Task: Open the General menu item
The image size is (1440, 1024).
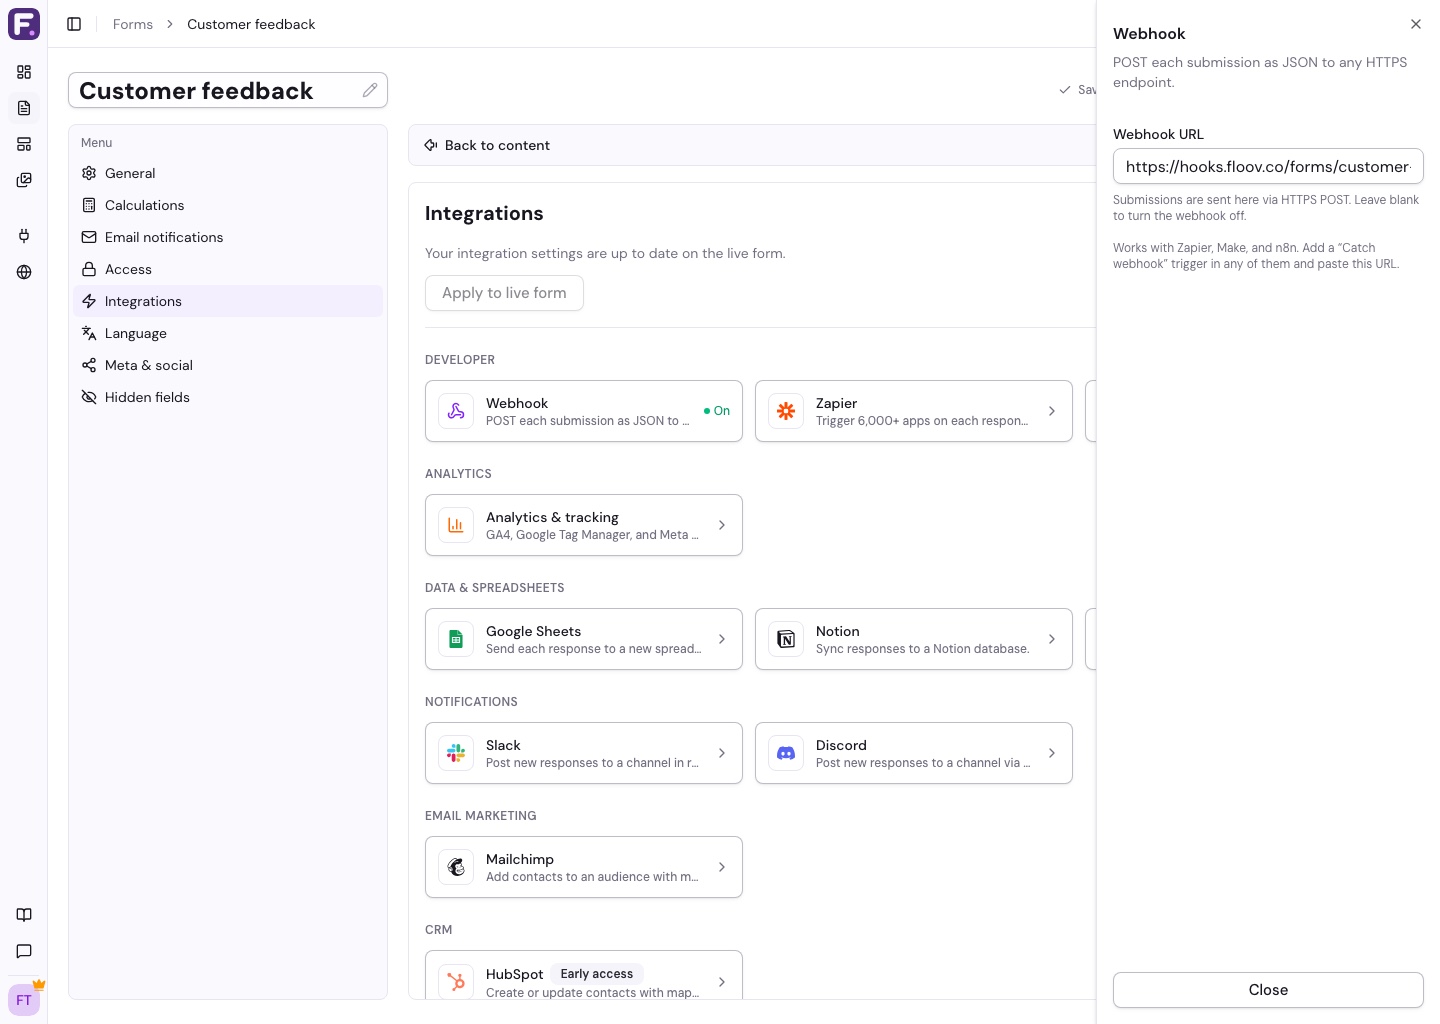Action: pyautogui.click(x=228, y=173)
